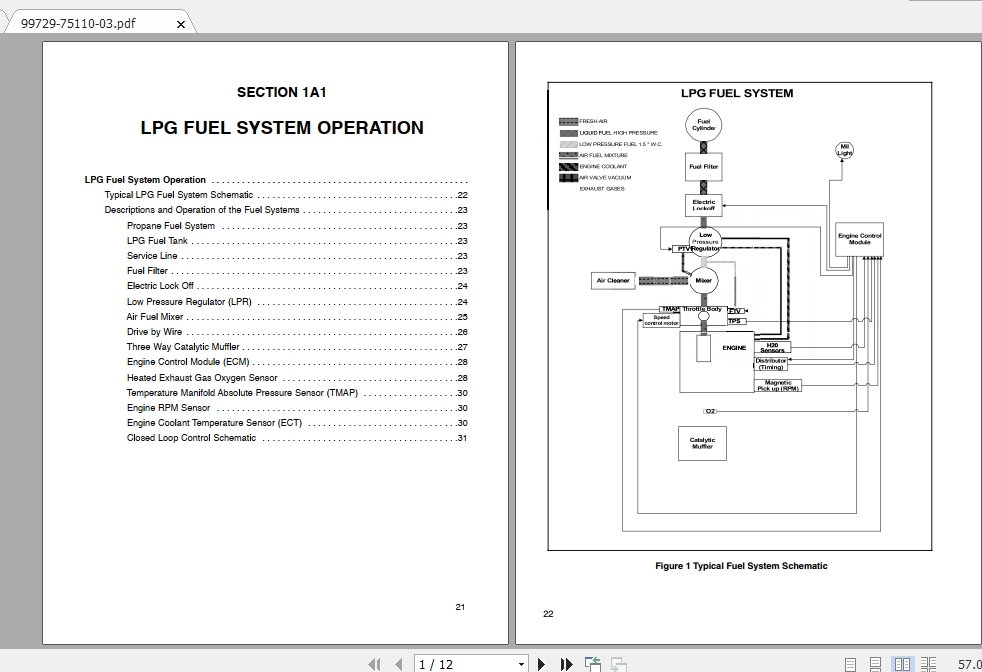Open the previous page arrow icon

(x=397, y=663)
